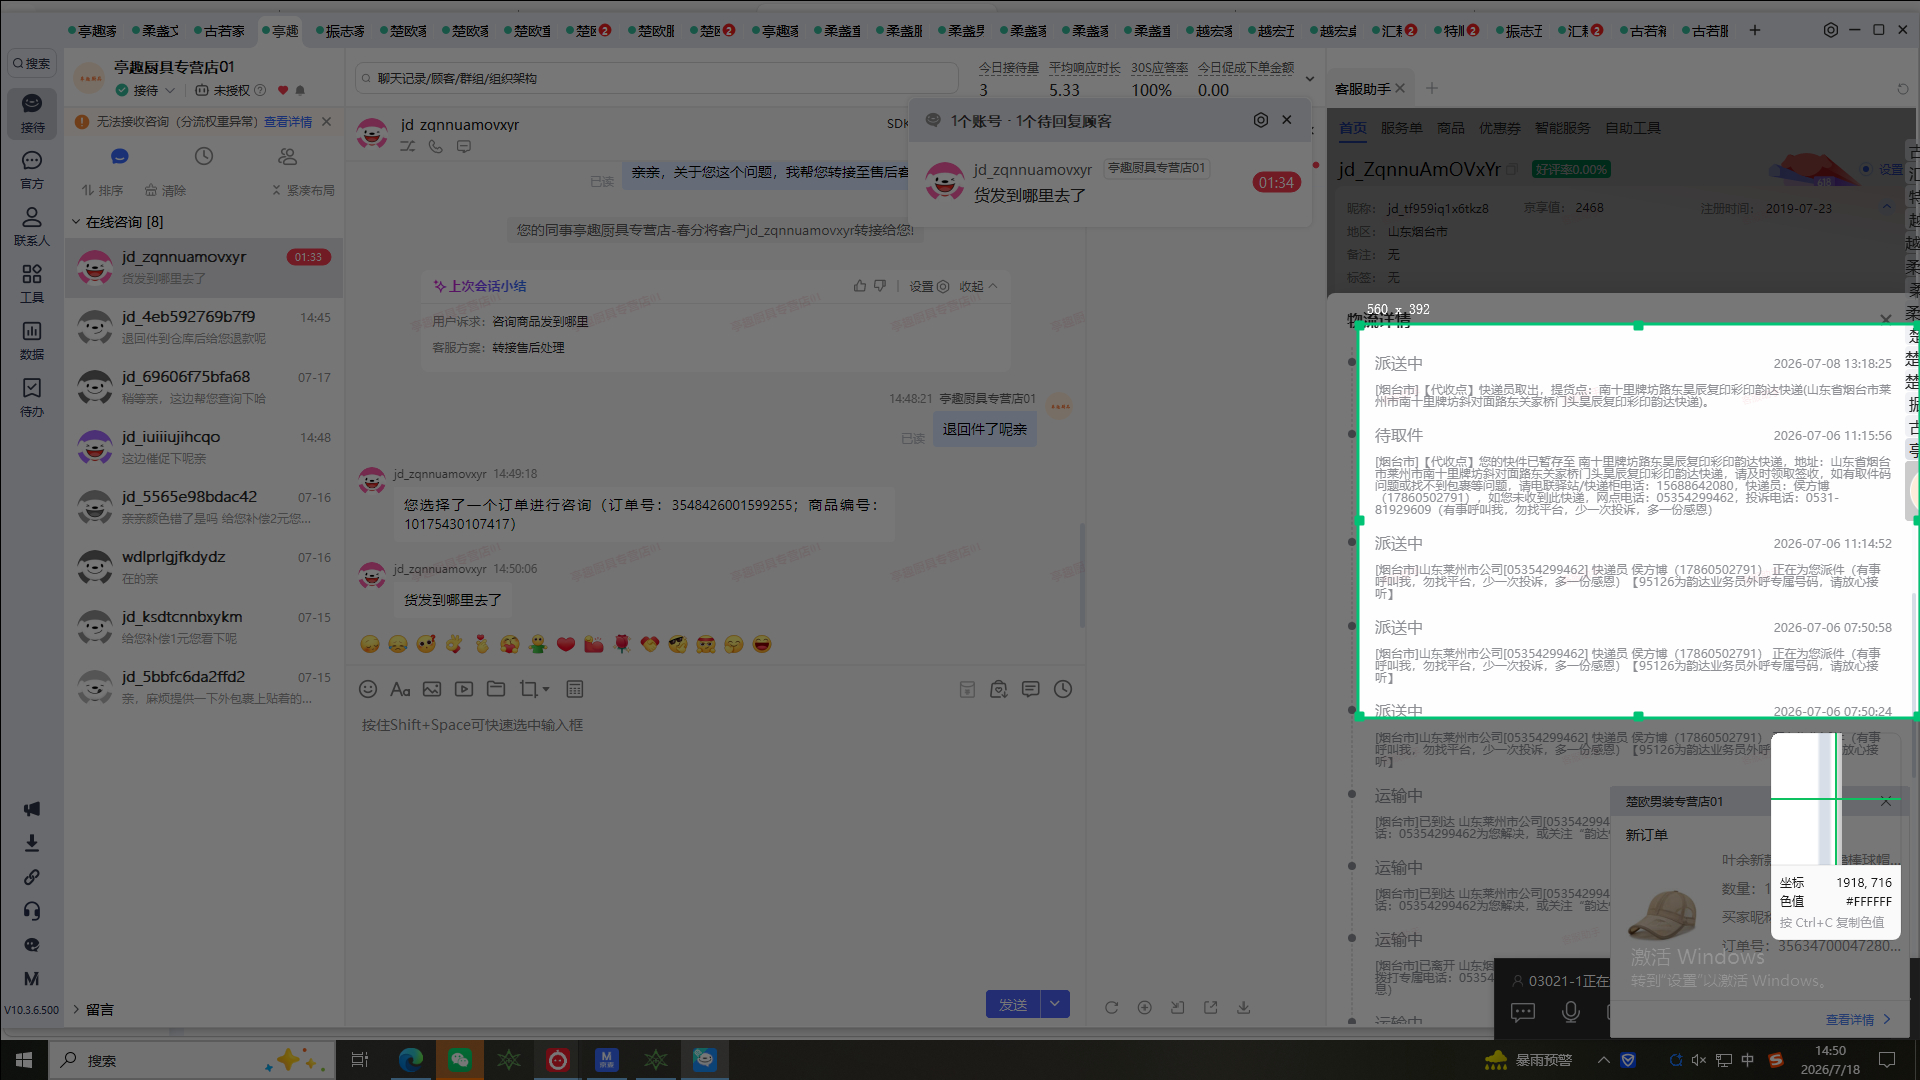
Task: Open the emoji picker in chat toolbar
Action: (x=368, y=689)
